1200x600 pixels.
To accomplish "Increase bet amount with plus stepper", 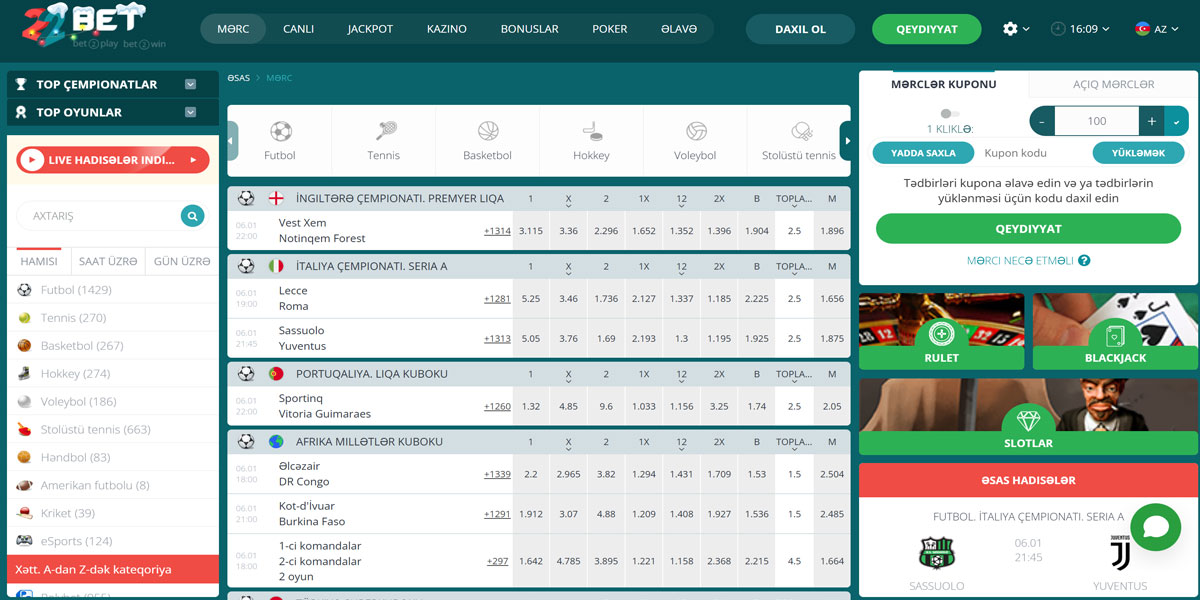I will pyautogui.click(x=1151, y=121).
